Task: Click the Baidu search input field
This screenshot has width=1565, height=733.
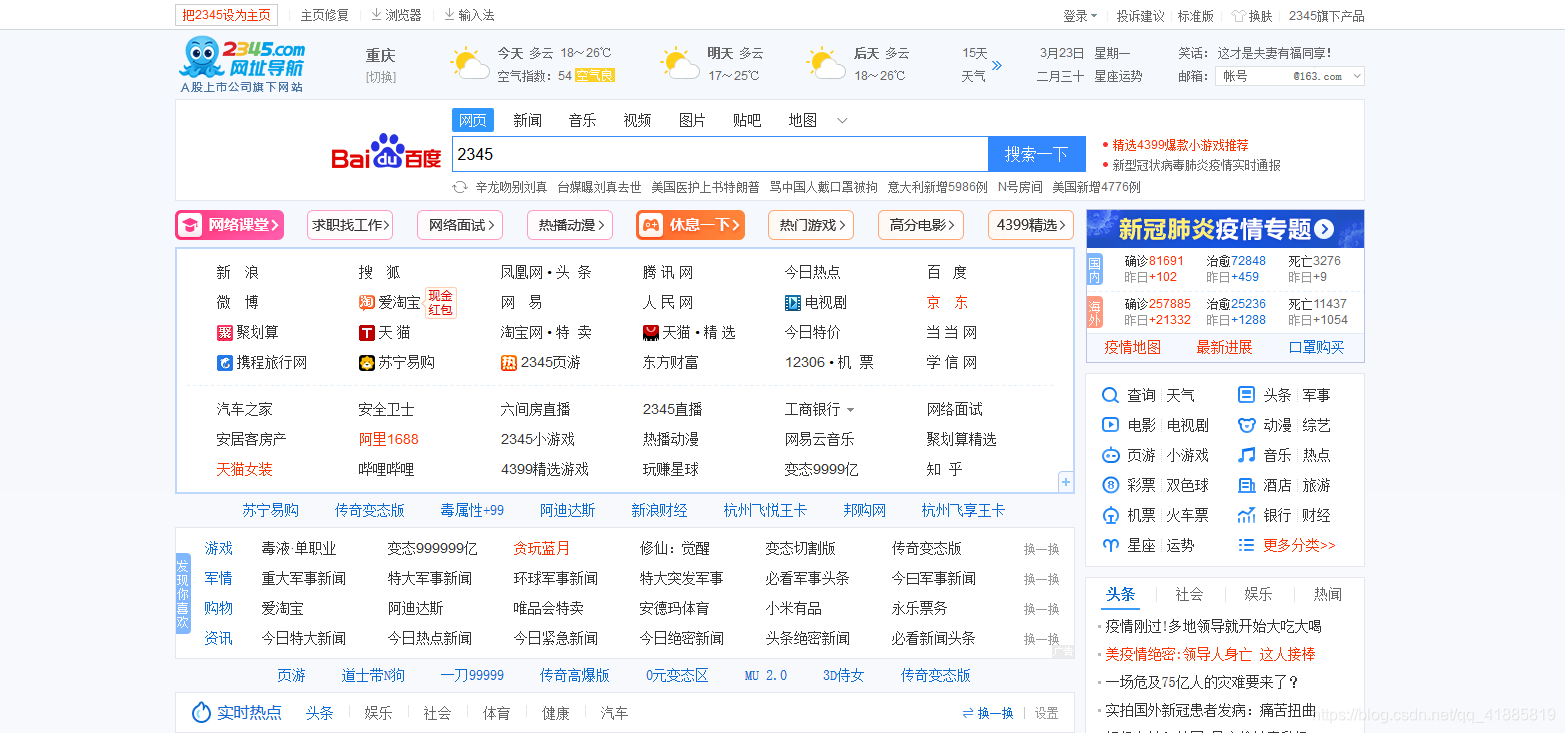Action: click(720, 154)
